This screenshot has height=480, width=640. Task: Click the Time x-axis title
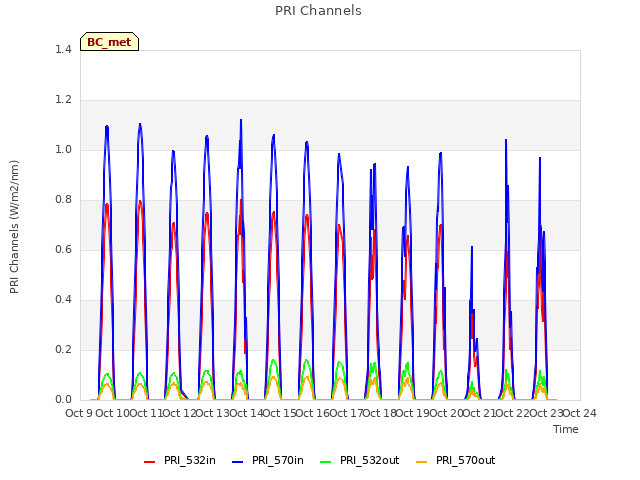click(x=566, y=429)
